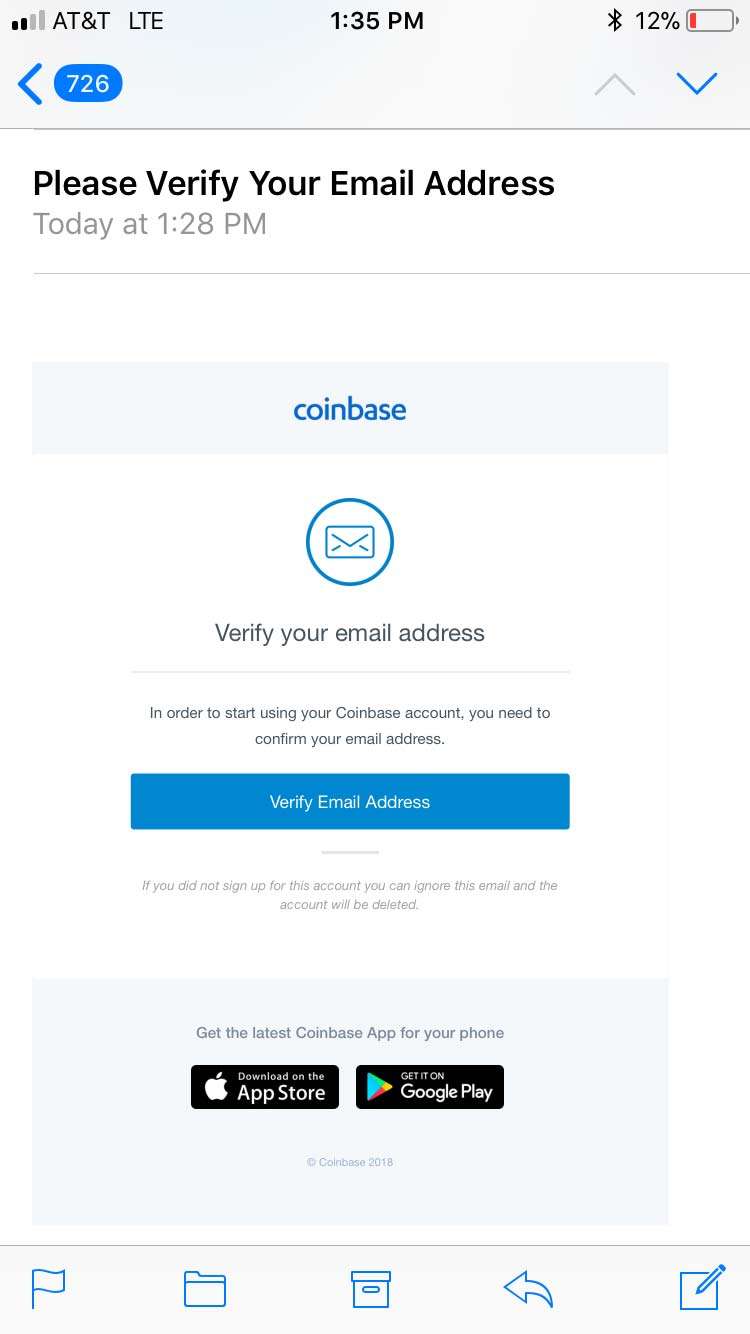Open reply options with the arrow icon
This screenshot has width=750, height=1334.
pos(528,1288)
